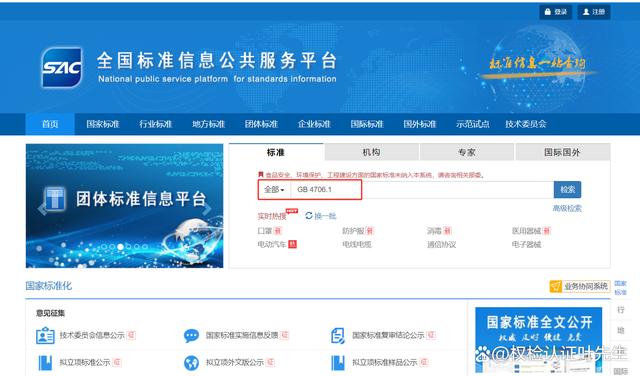Open the 全部 search scope dropdown

(274, 189)
